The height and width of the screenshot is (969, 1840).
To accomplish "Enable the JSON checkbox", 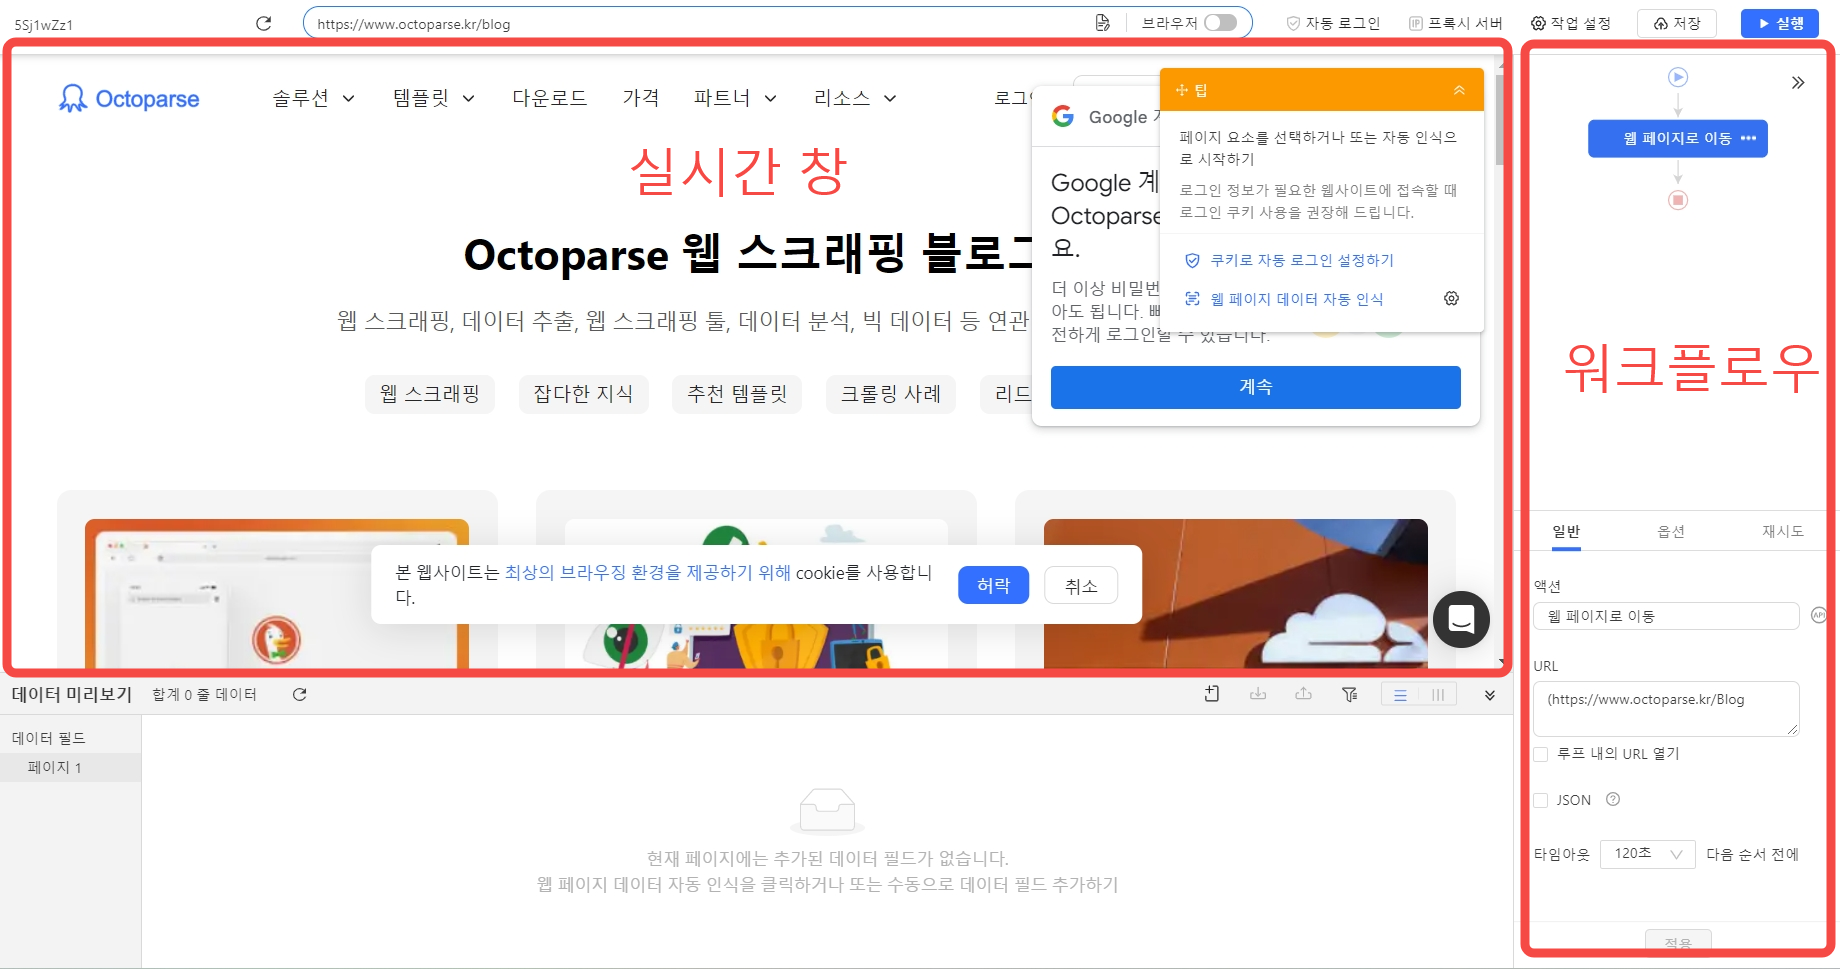I will [1541, 800].
